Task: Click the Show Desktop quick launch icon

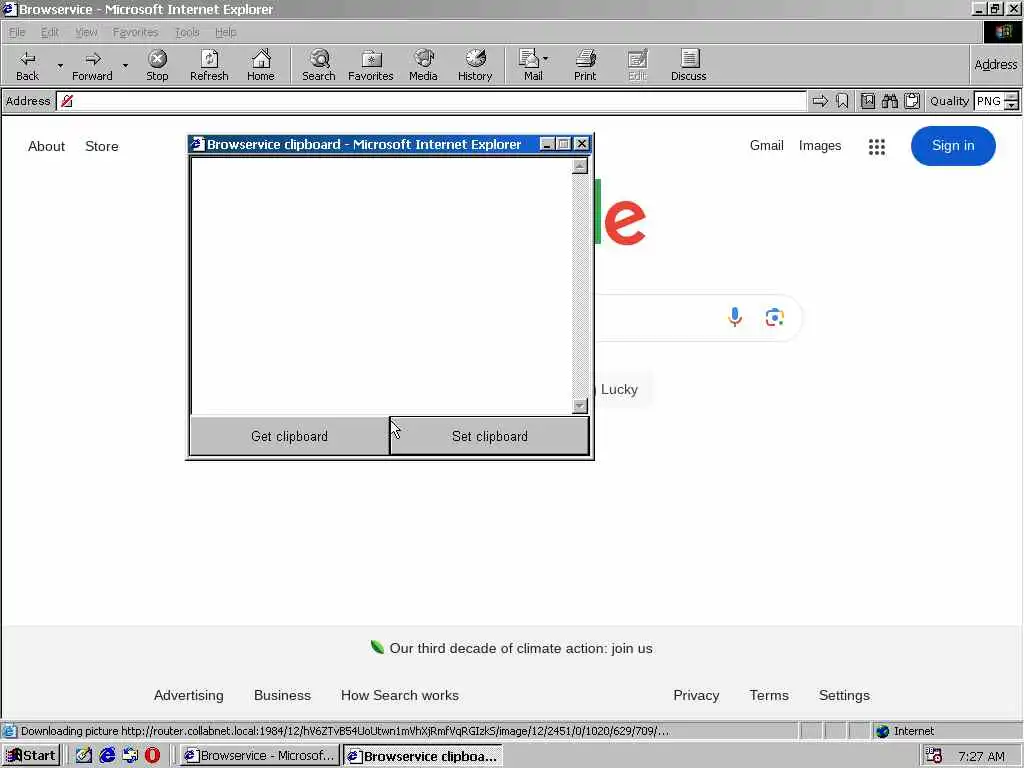Action: tap(84, 756)
